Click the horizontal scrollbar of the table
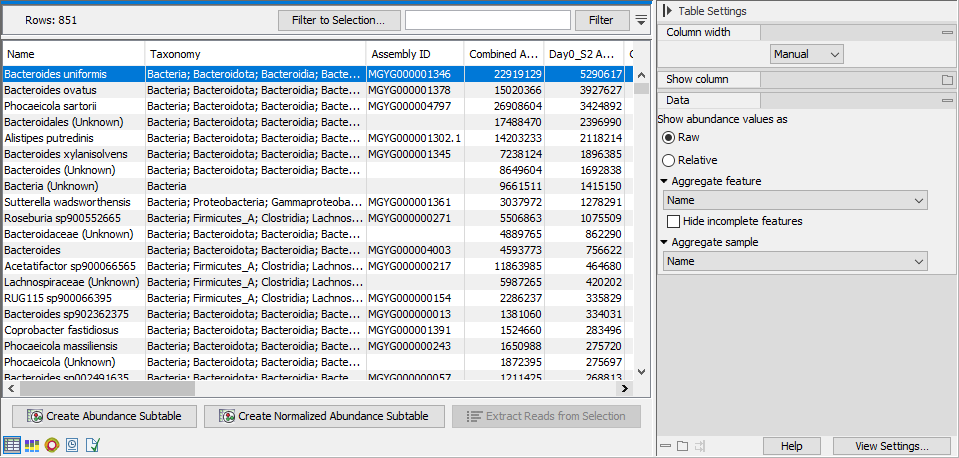Screen dimensions: 959x458 (x=300, y=389)
